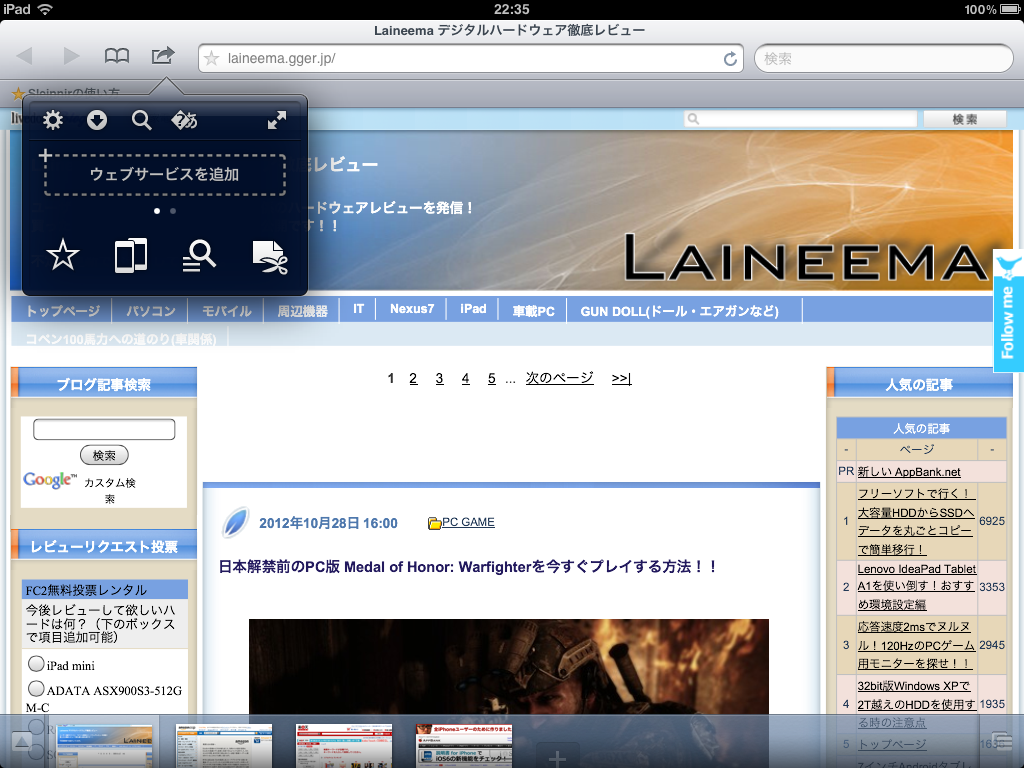Tap the up-arrow icon at bottom left

tap(22, 743)
